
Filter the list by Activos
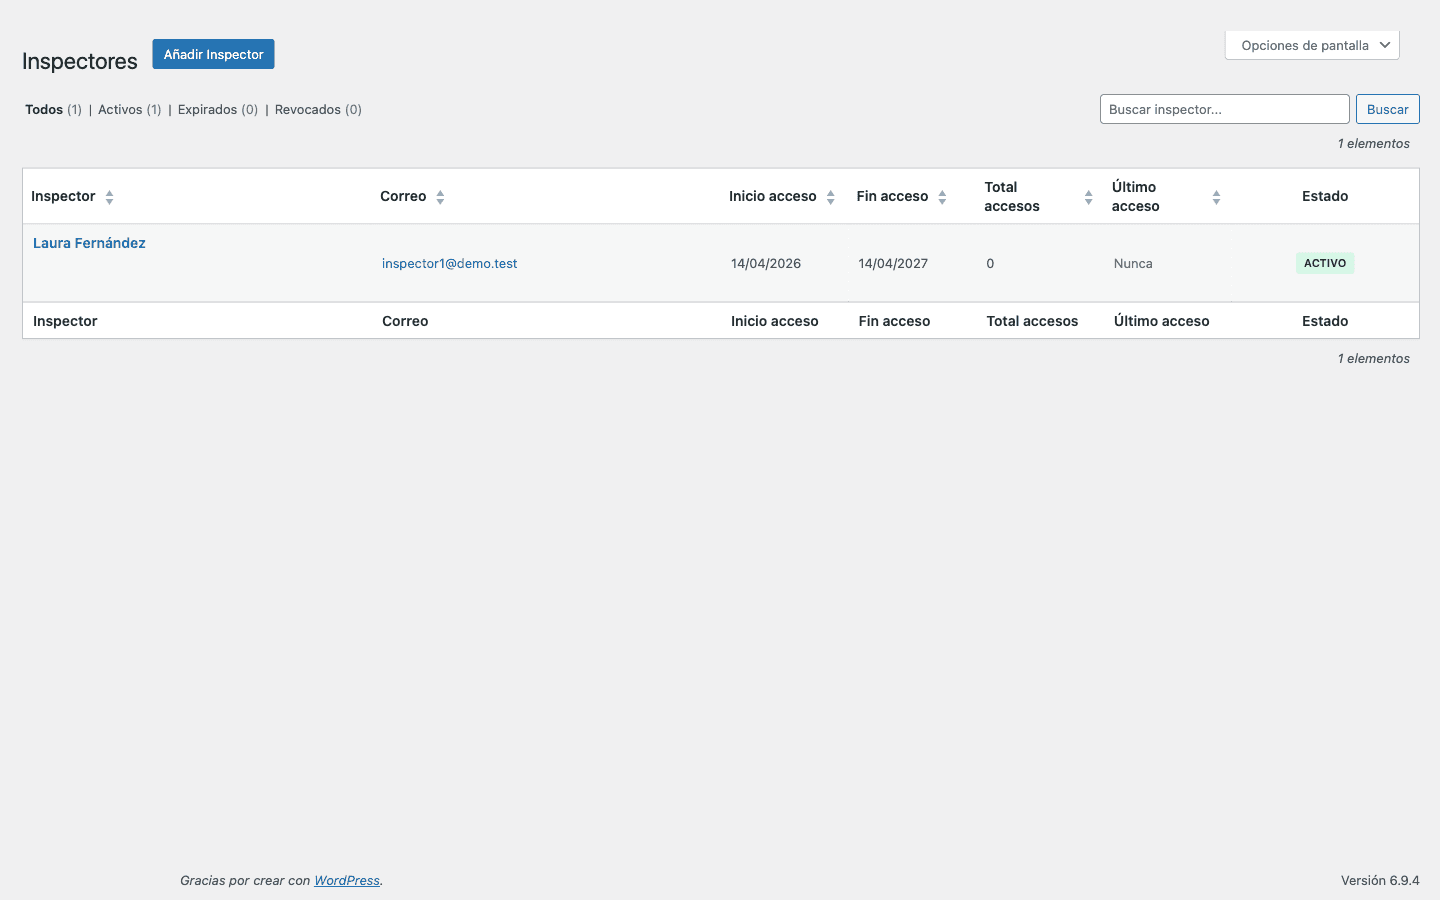(120, 110)
